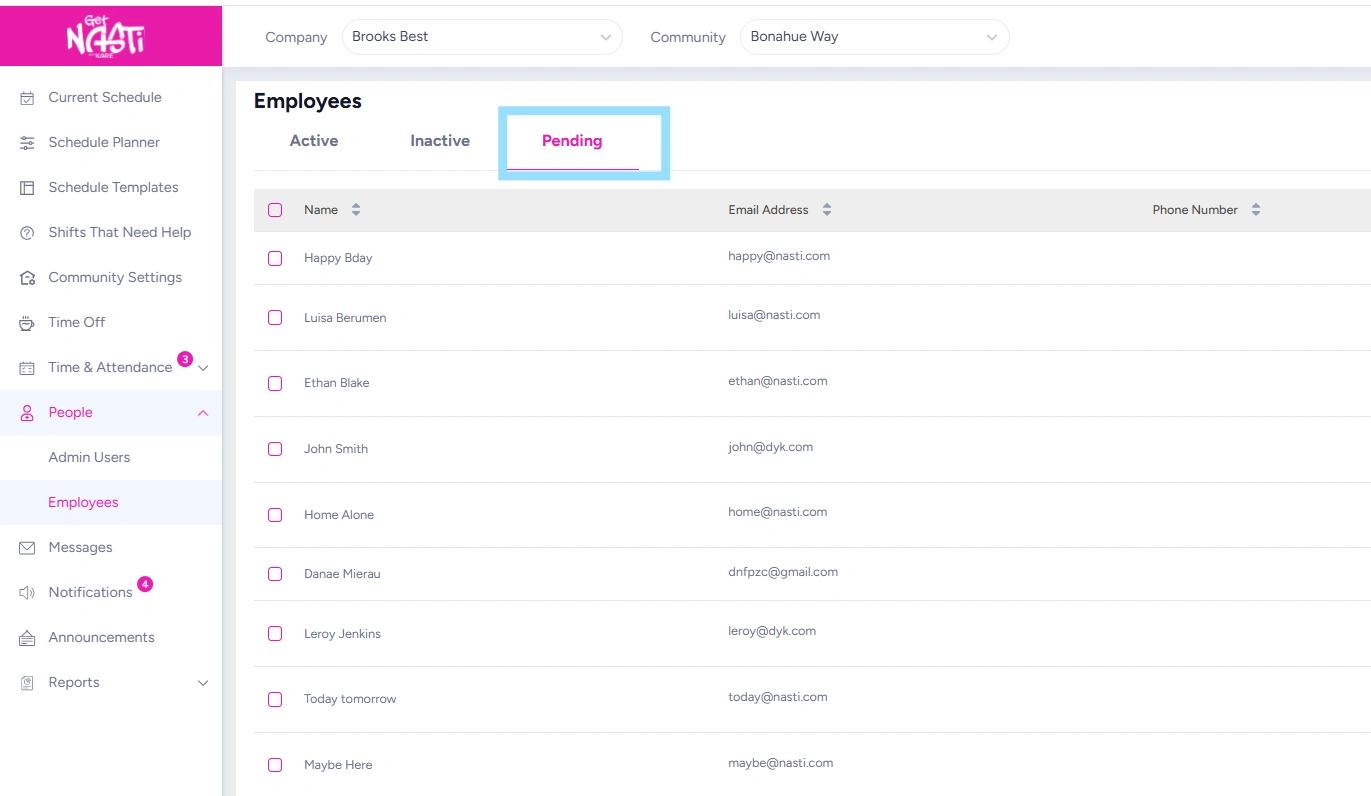Open the Admin Users page link
The height and width of the screenshot is (796, 1371).
89,457
